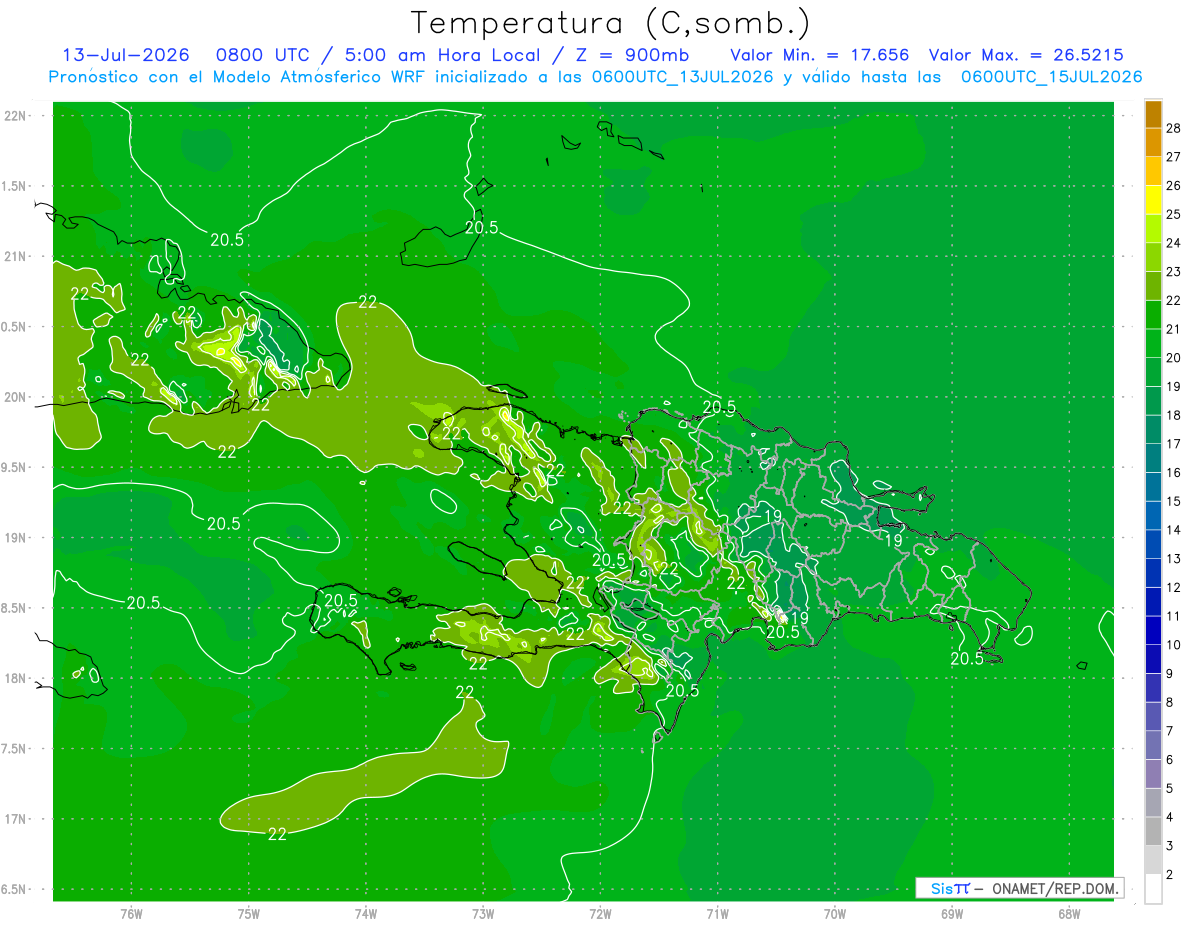Click the title 'Temperatura (C,somb.)'
The image size is (1200, 927).
[x=611, y=23]
